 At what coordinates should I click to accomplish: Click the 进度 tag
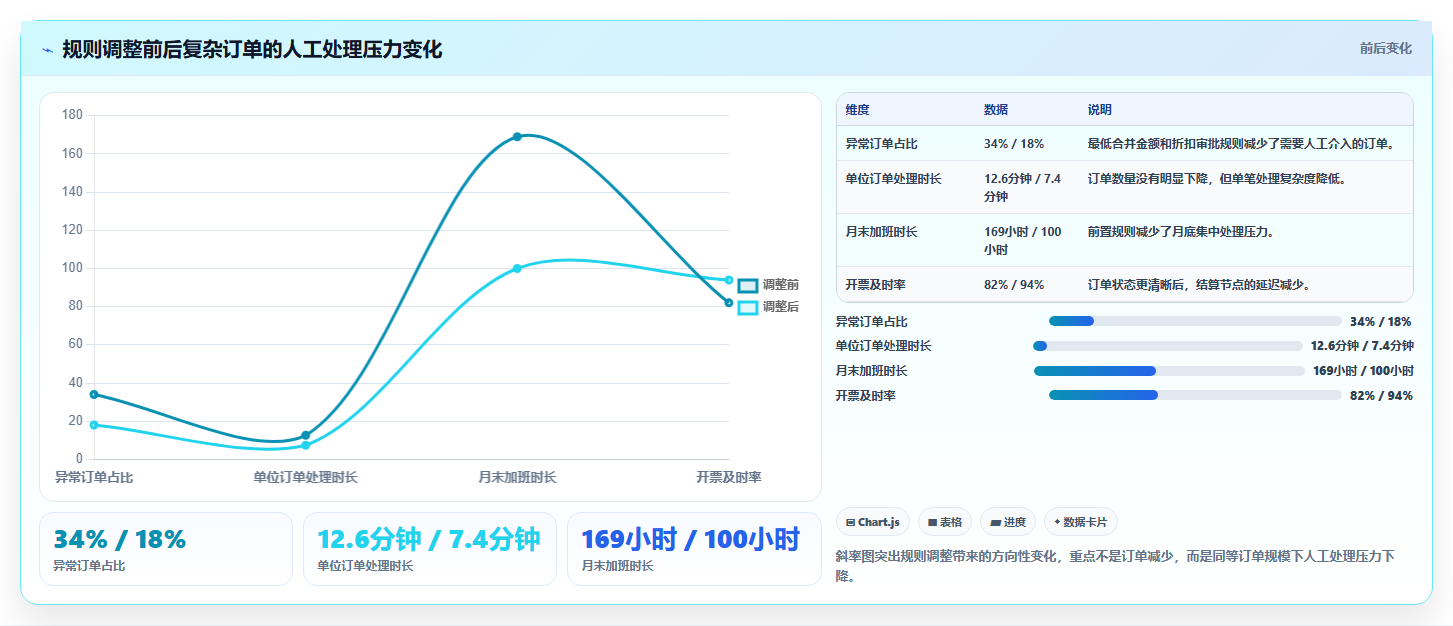pos(1008,522)
